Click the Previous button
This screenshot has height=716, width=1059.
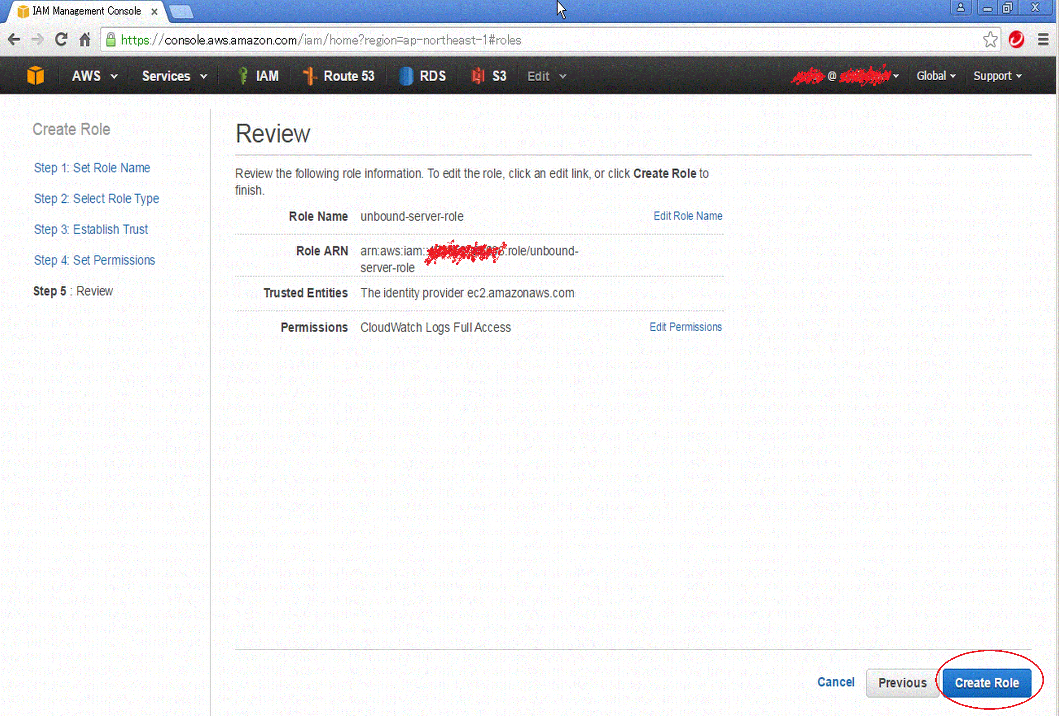coord(902,682)
